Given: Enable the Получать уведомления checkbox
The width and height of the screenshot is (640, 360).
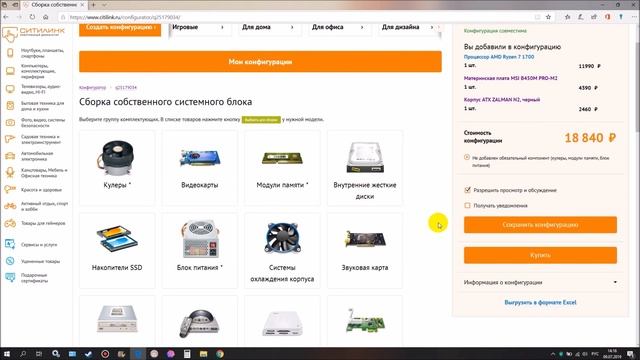Looking at the screenshot, I should (467, 205).
